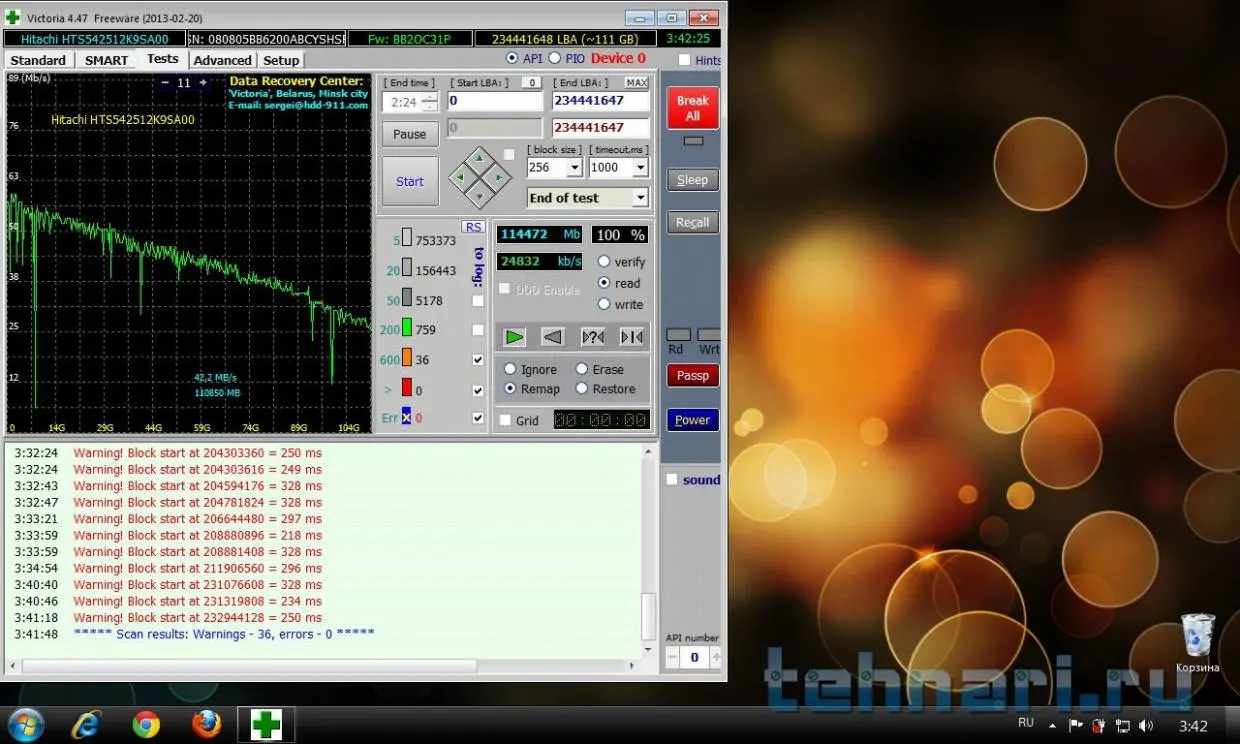Click the 0 reset button beside Start LBA
Viewport: 1240px width, 744px height.
point(532,83)
